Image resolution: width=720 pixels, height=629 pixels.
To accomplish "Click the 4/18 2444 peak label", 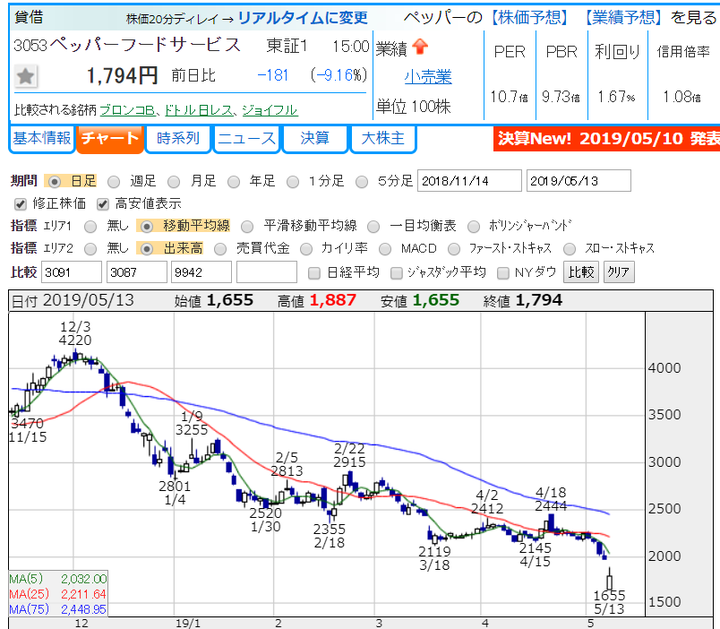I will [x=551, y=499].
